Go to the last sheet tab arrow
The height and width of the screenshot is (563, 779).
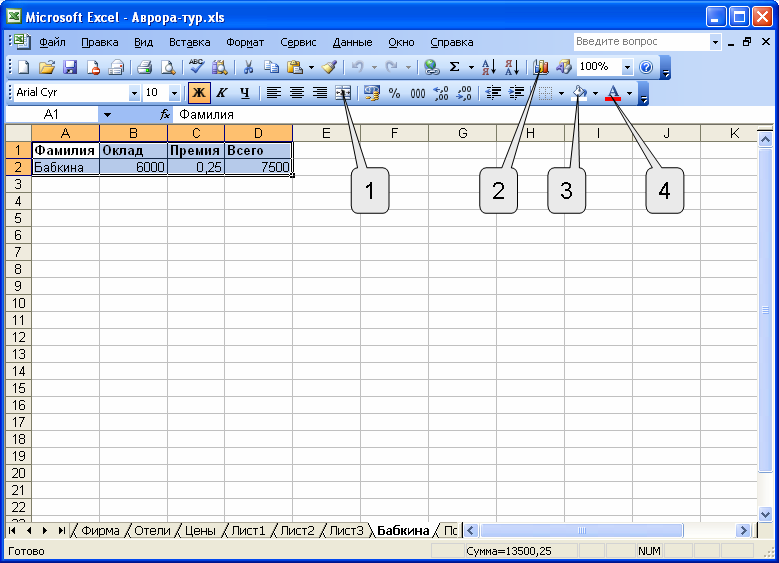[62, 531]
